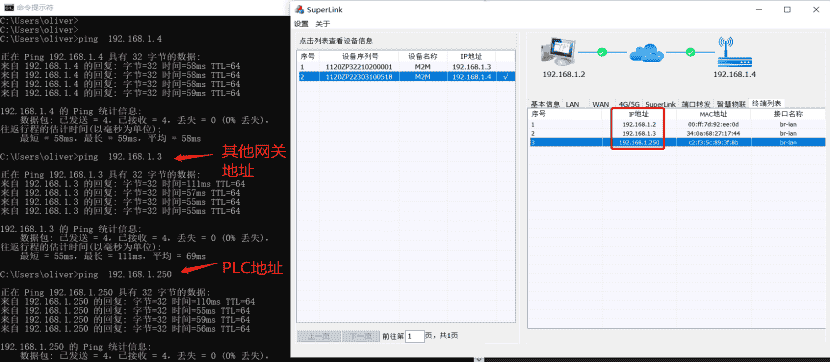Click the 下一页 next page button
The height and width of the screenshot is (363, 831).
click(x=361, y=336)
